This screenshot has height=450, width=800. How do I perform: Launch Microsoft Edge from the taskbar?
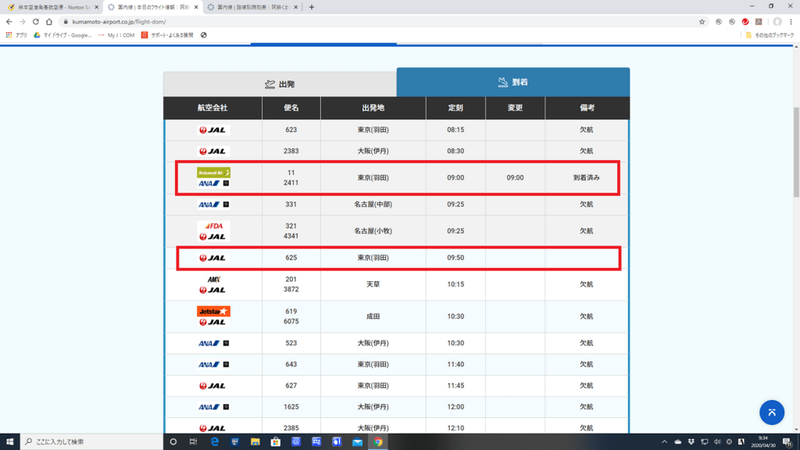(x=214, y=442)
